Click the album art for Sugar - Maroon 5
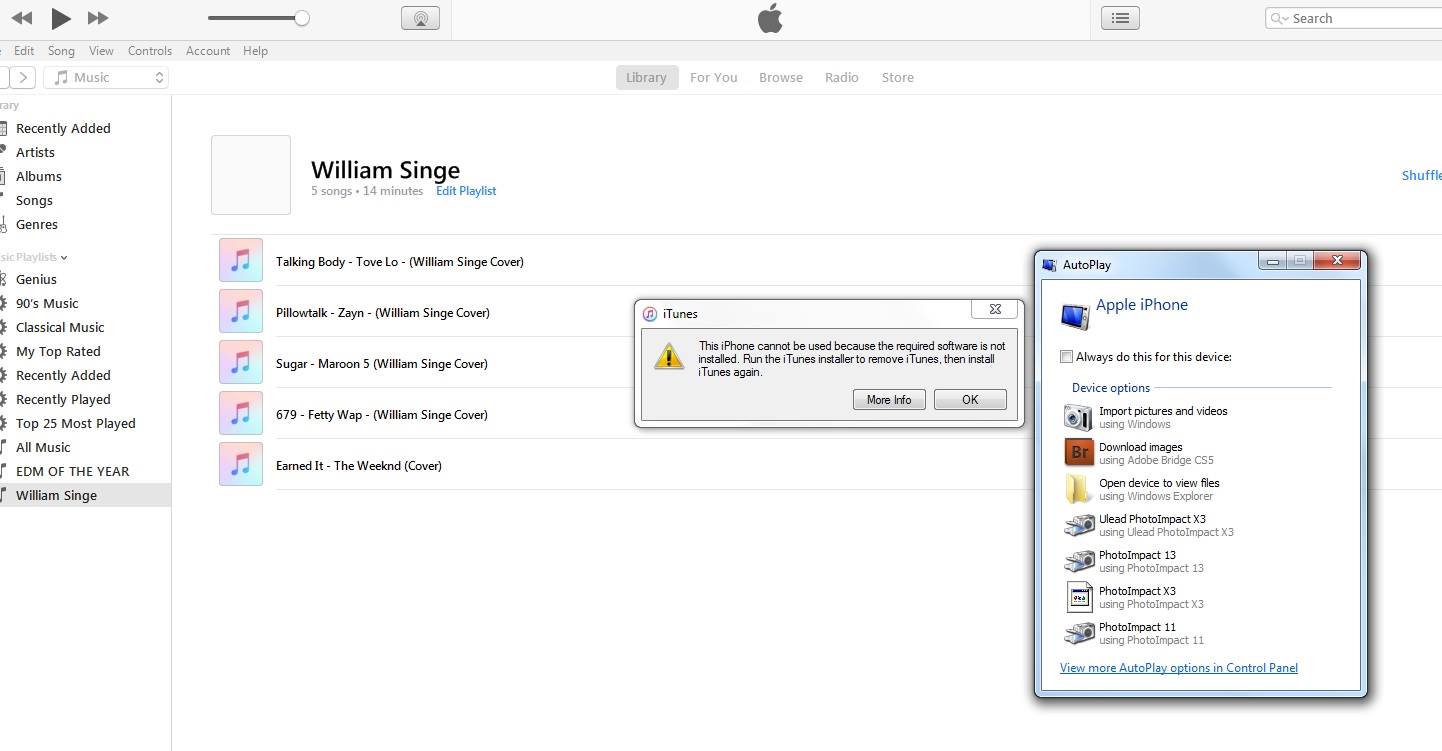The height and width of the screenshot is (751, 1442). pos(241,363)
